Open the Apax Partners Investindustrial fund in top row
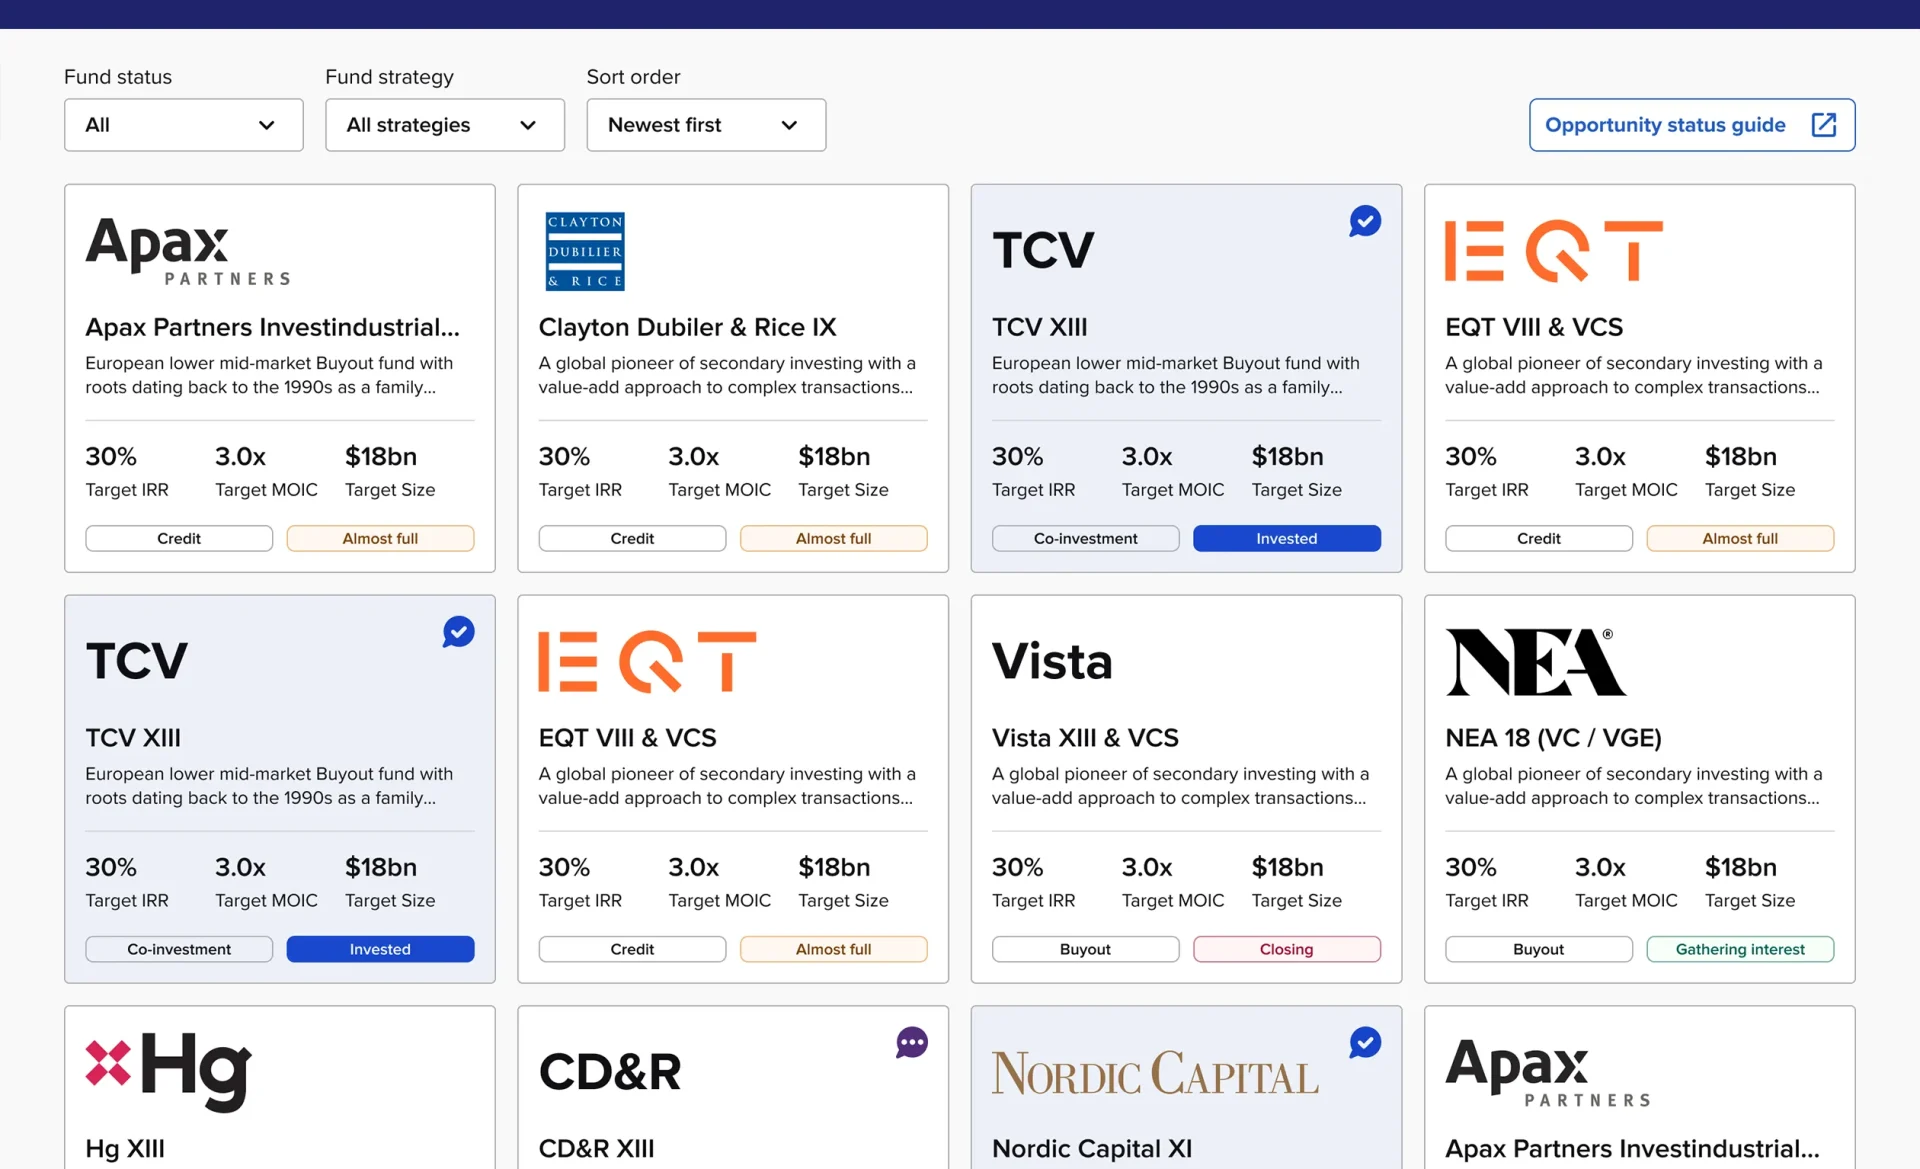The height and width of the screenshot is (1169, 1920). [x=273, y=327]
